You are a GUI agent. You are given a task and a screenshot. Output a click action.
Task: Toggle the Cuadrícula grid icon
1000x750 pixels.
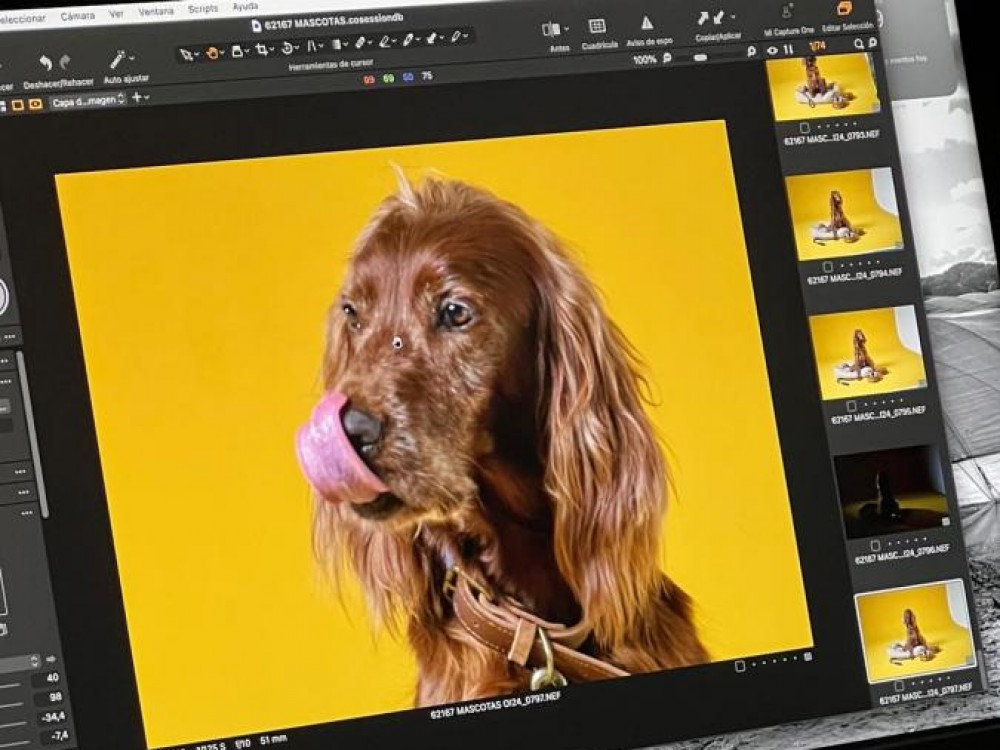pos(597,26)
